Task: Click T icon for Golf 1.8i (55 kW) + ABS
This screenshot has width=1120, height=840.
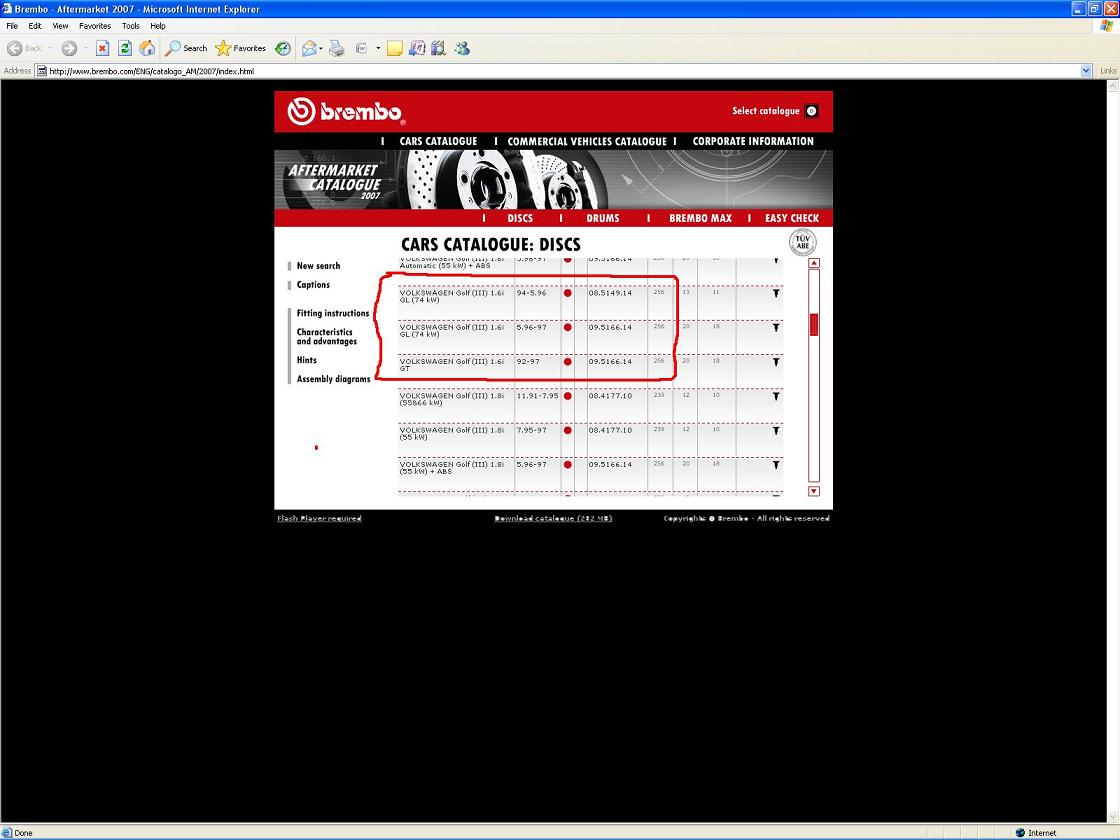Action: [x=776, y=464]
